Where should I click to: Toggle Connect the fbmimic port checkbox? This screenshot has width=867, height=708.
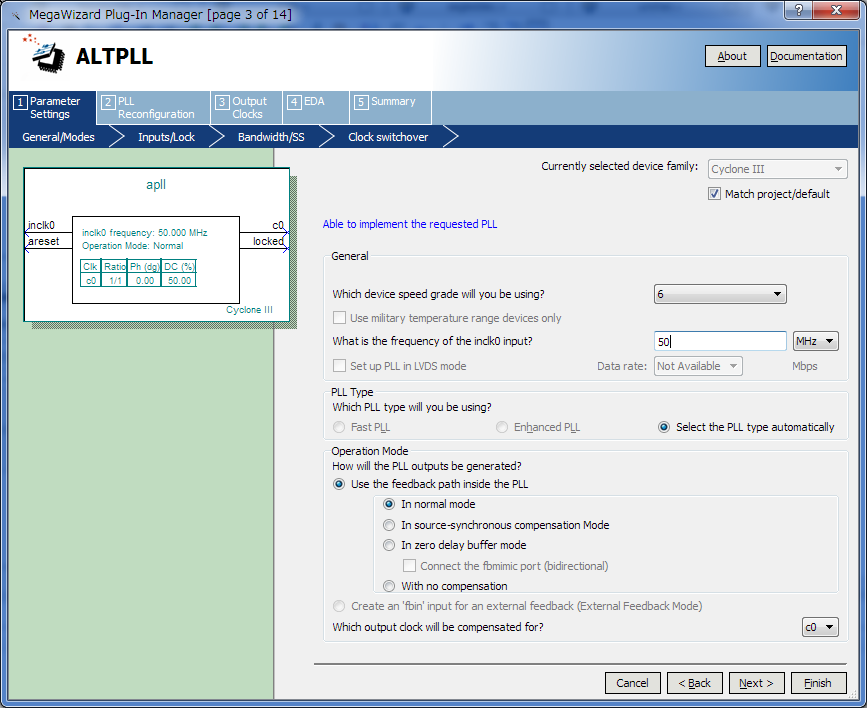point(409,566)
